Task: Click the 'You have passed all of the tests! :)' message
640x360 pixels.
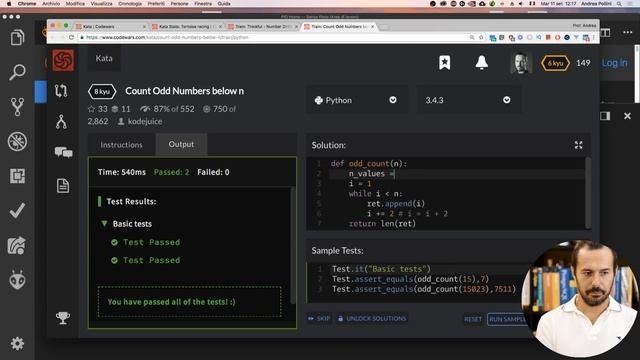Action: point(171,302)
